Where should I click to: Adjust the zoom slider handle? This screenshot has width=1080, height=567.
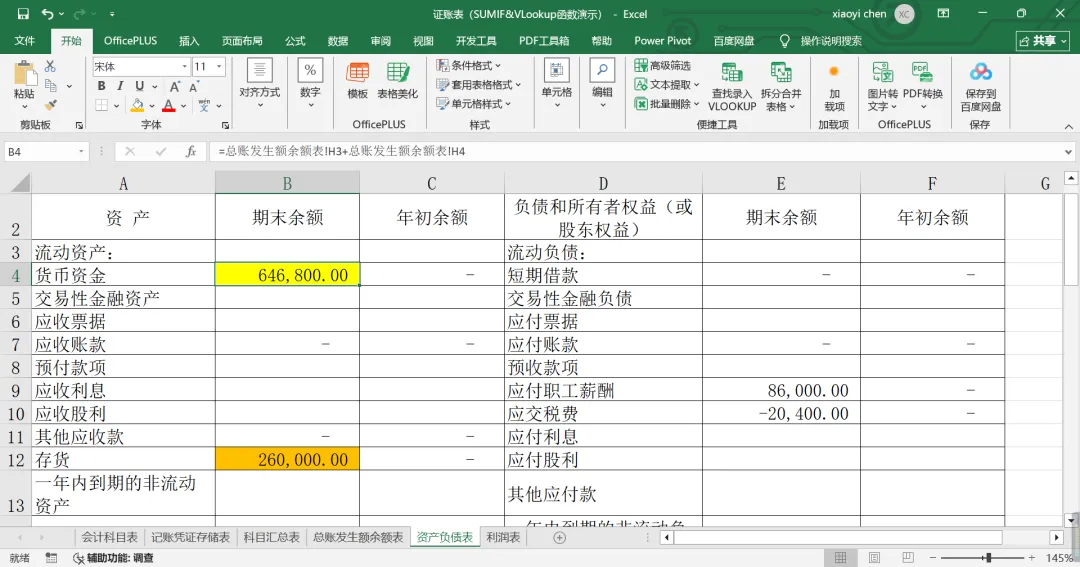988,557
